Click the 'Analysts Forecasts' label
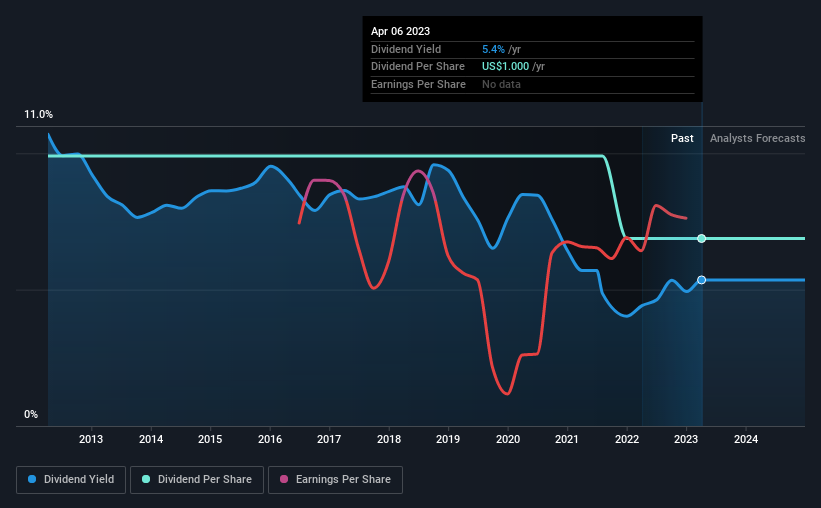Image resolution: width=821 pixels, height=508 pixels. pyautogui.click(x=758, y=138)
